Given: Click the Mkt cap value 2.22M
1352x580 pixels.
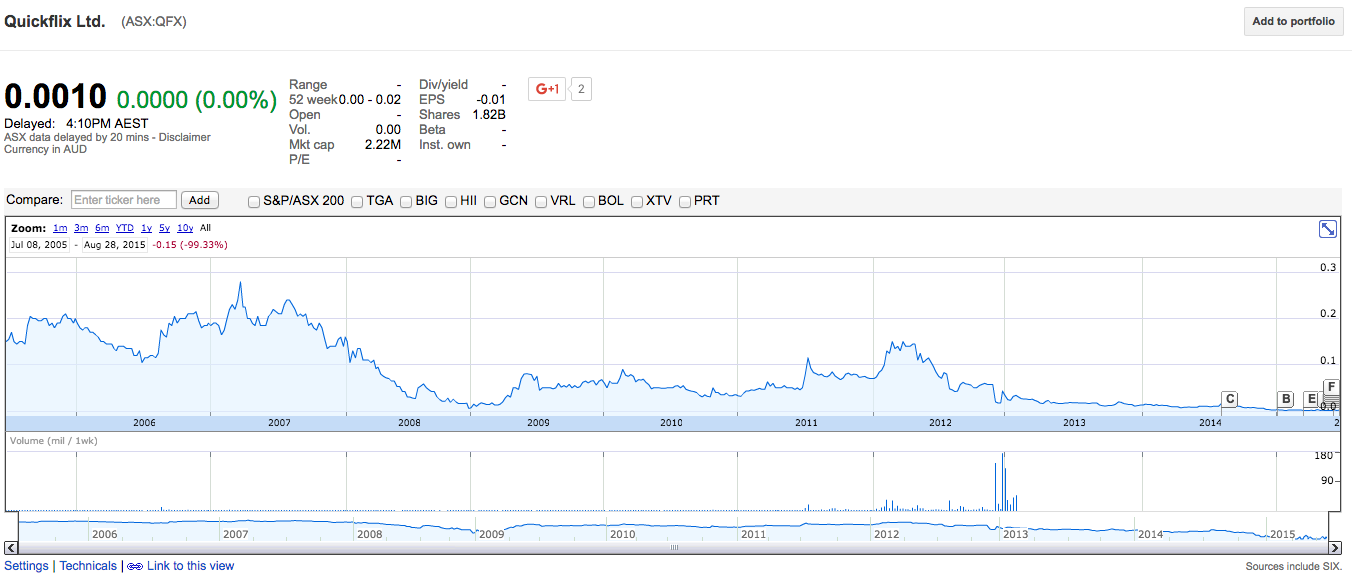Looking at the screenshot, I should tap(383, 145).
